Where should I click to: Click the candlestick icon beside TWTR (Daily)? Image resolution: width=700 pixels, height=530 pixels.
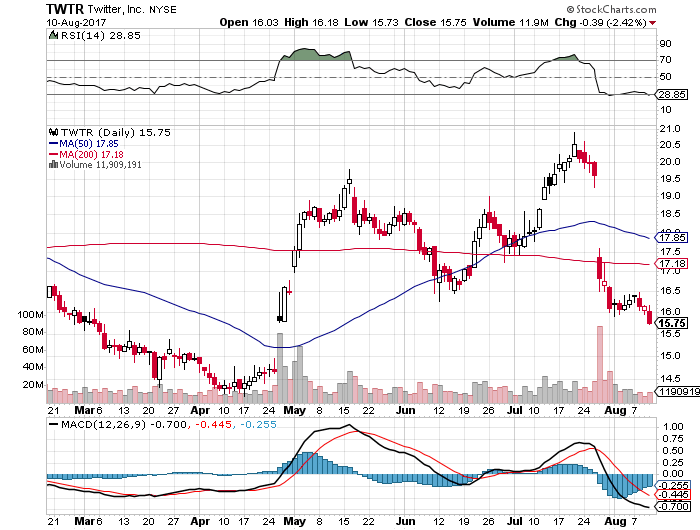53,132
